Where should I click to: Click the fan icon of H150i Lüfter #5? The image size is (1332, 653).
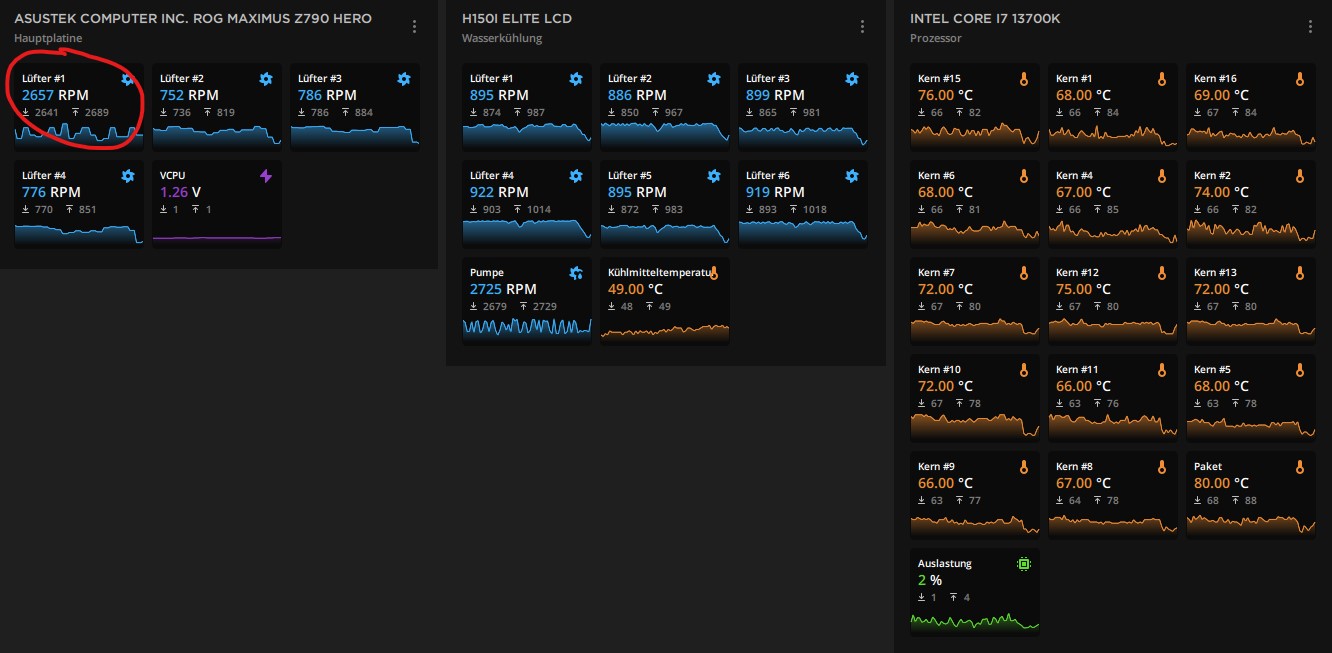(714, 176)
